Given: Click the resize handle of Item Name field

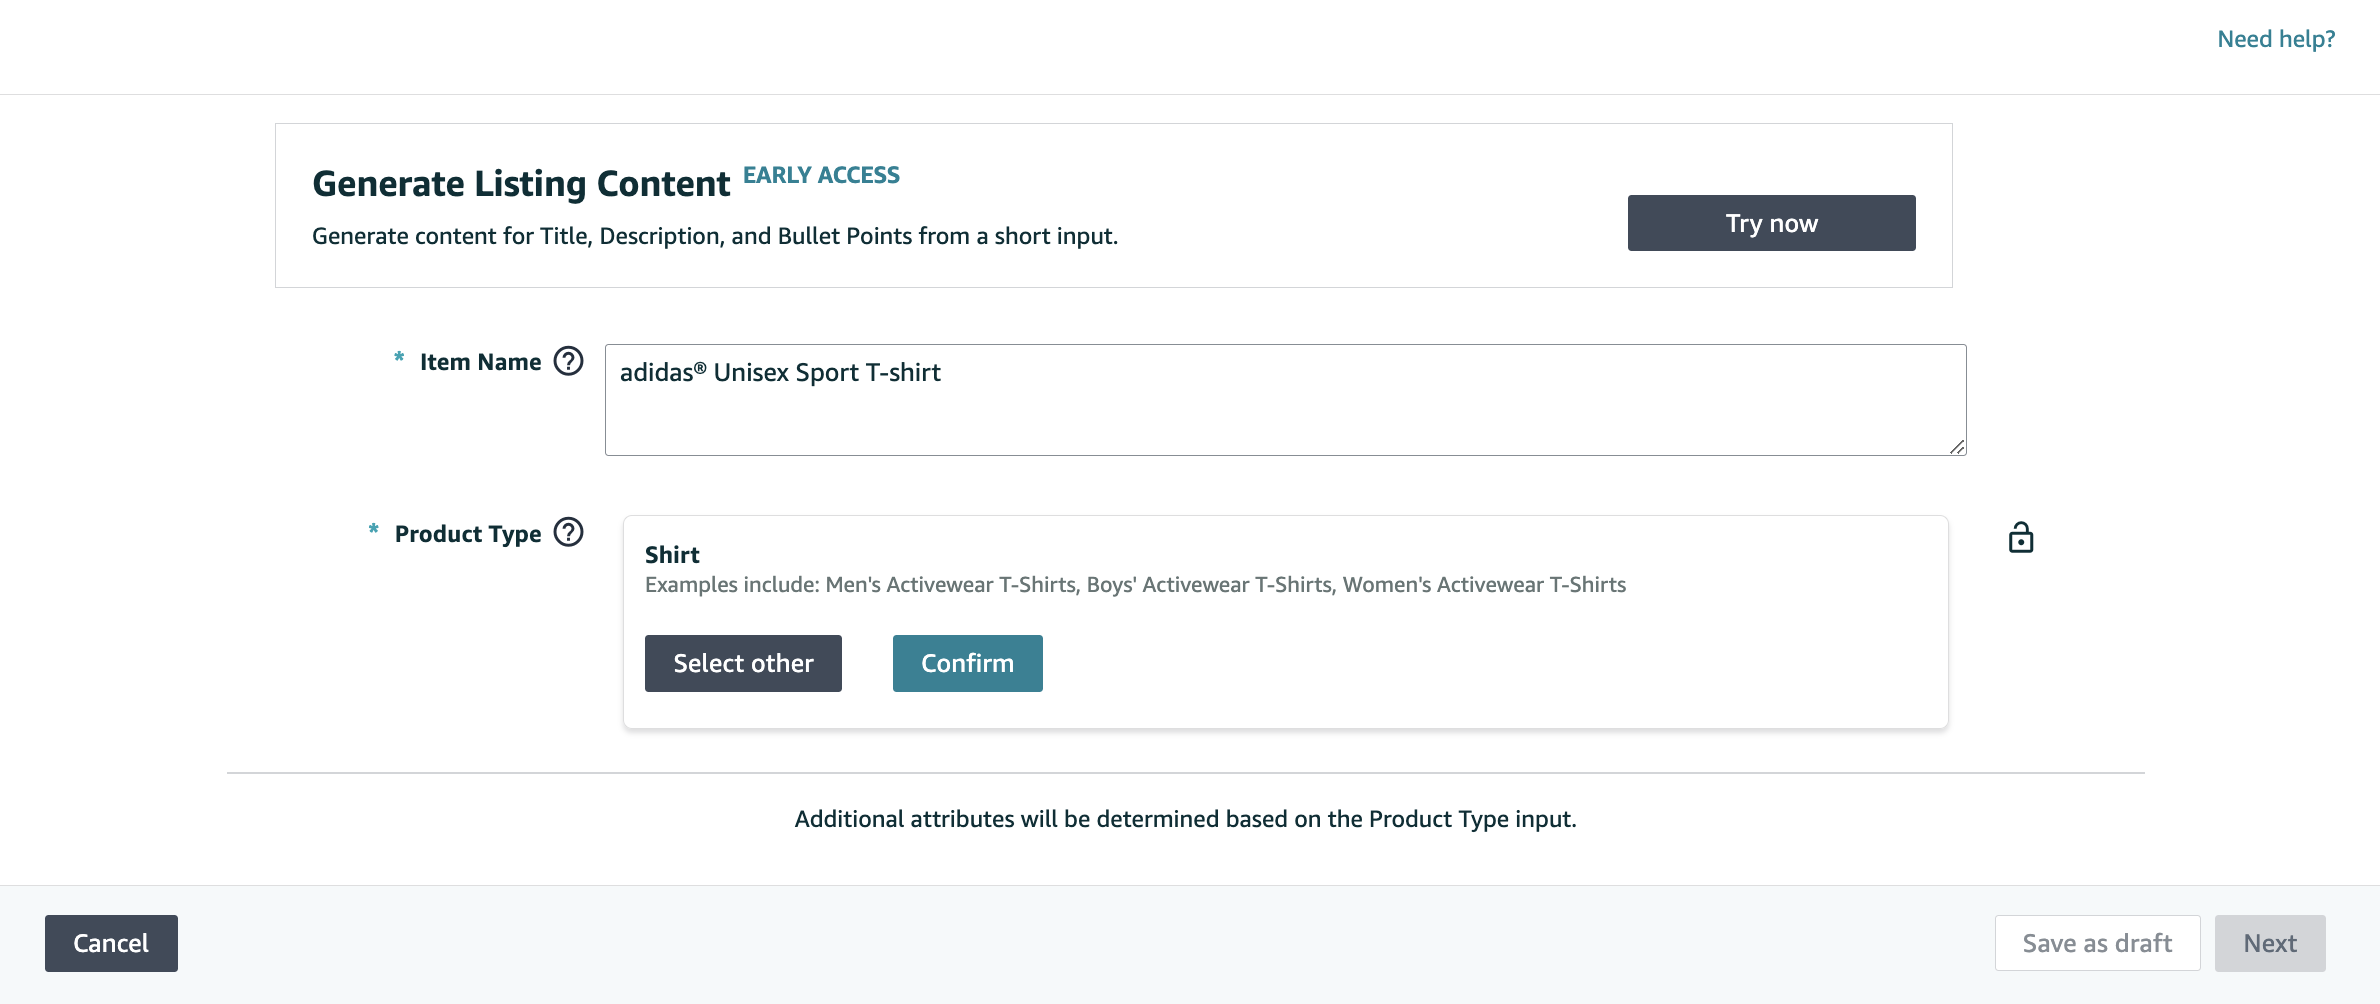Looking at the screenshot, I should coord(1956,449).
